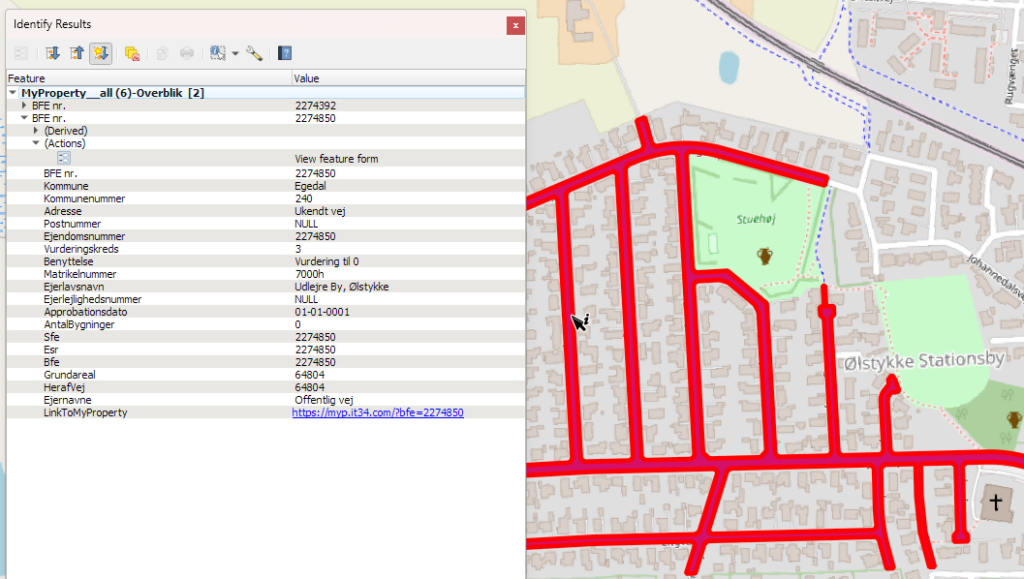Close the Identify Results panel
Image resolution: width=1024 pixels, height=579 pixels.
pos(515,24)
